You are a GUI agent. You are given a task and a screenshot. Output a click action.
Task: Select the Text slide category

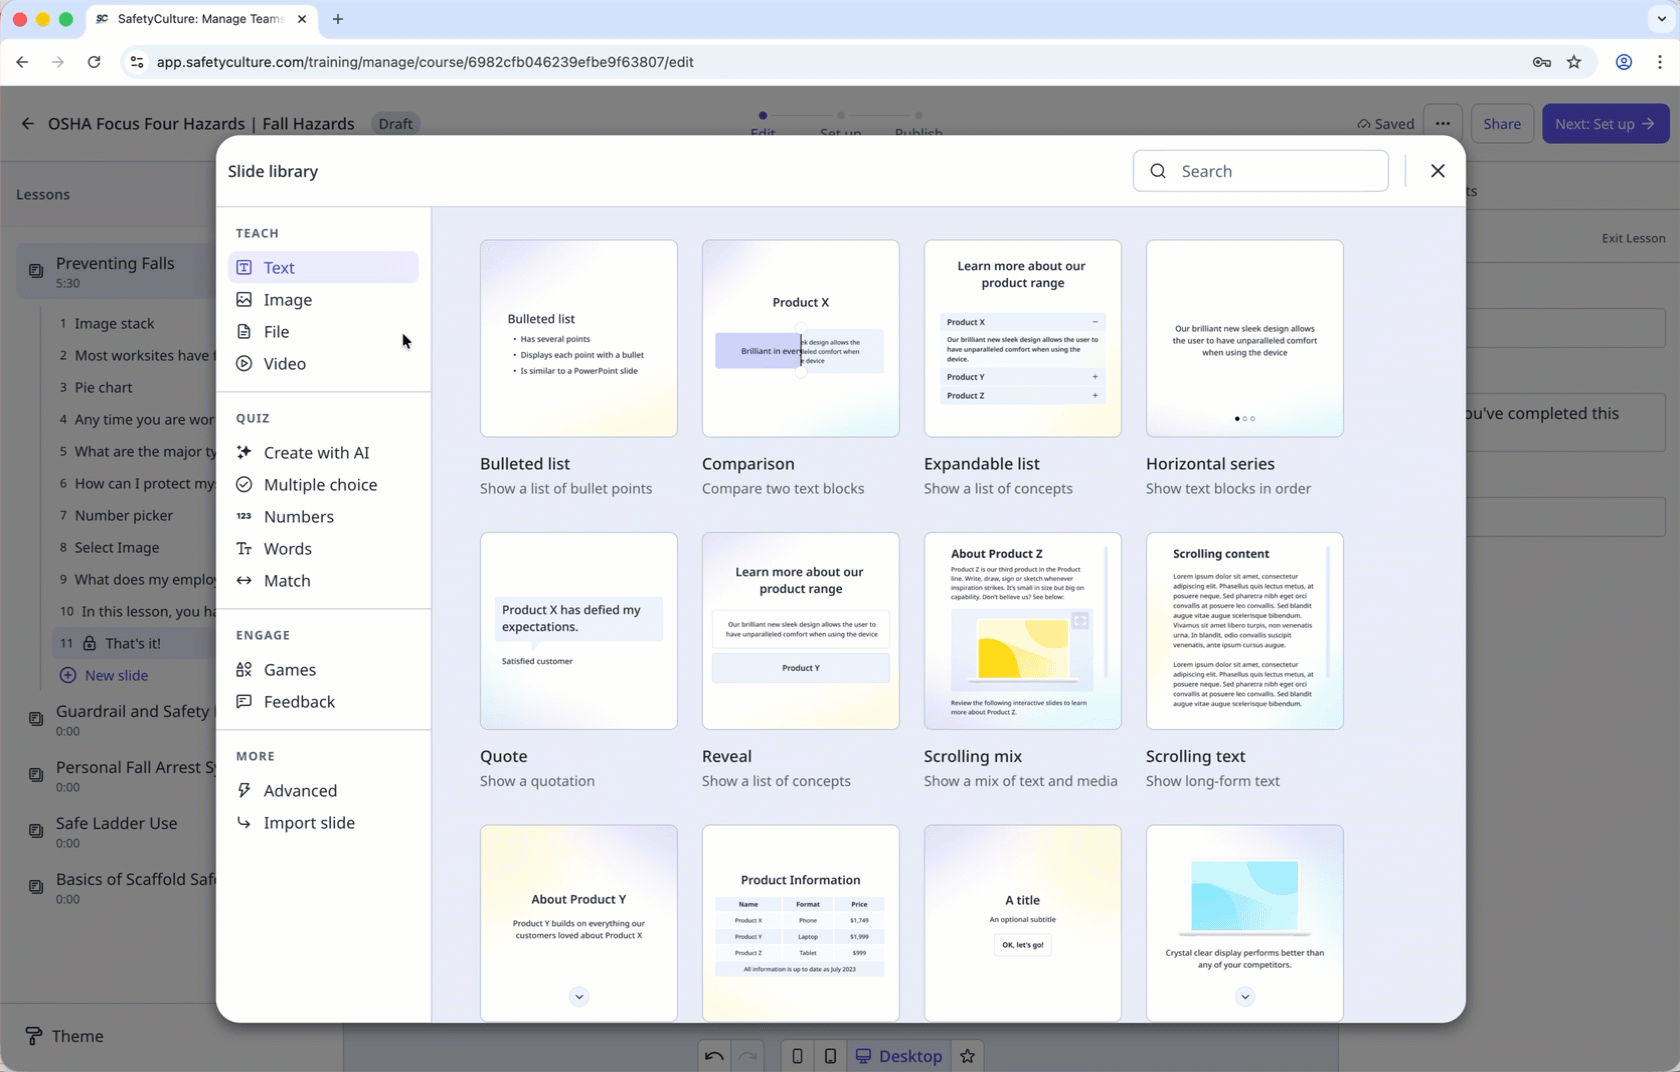(323, 267)
